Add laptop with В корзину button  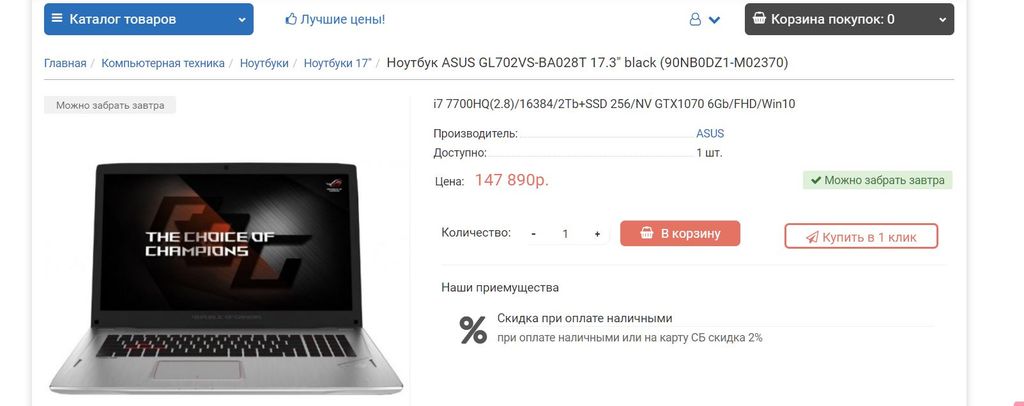680,233
